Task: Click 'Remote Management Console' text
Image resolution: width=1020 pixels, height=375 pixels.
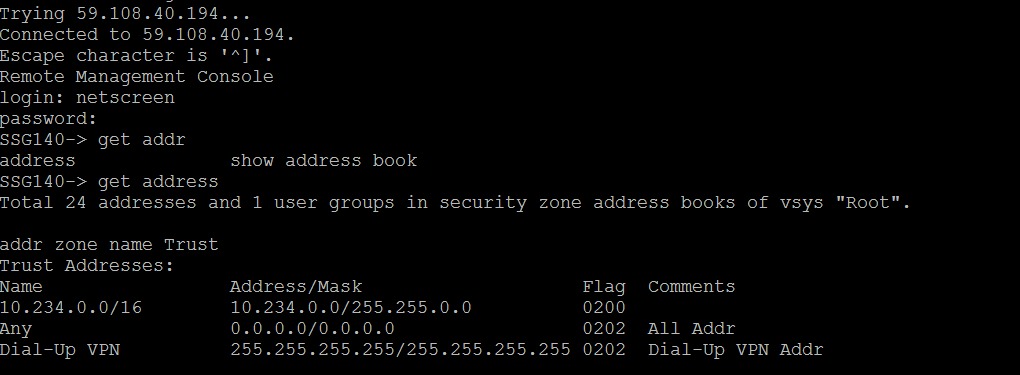Action: 137,77
